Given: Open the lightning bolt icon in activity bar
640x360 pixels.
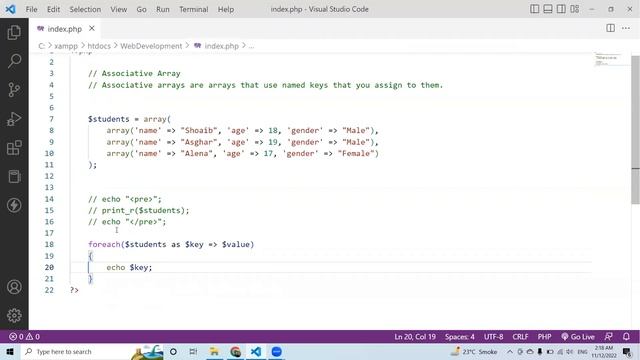Looking at the screenshot, I should pyautogui.click(x=14, y=205).
